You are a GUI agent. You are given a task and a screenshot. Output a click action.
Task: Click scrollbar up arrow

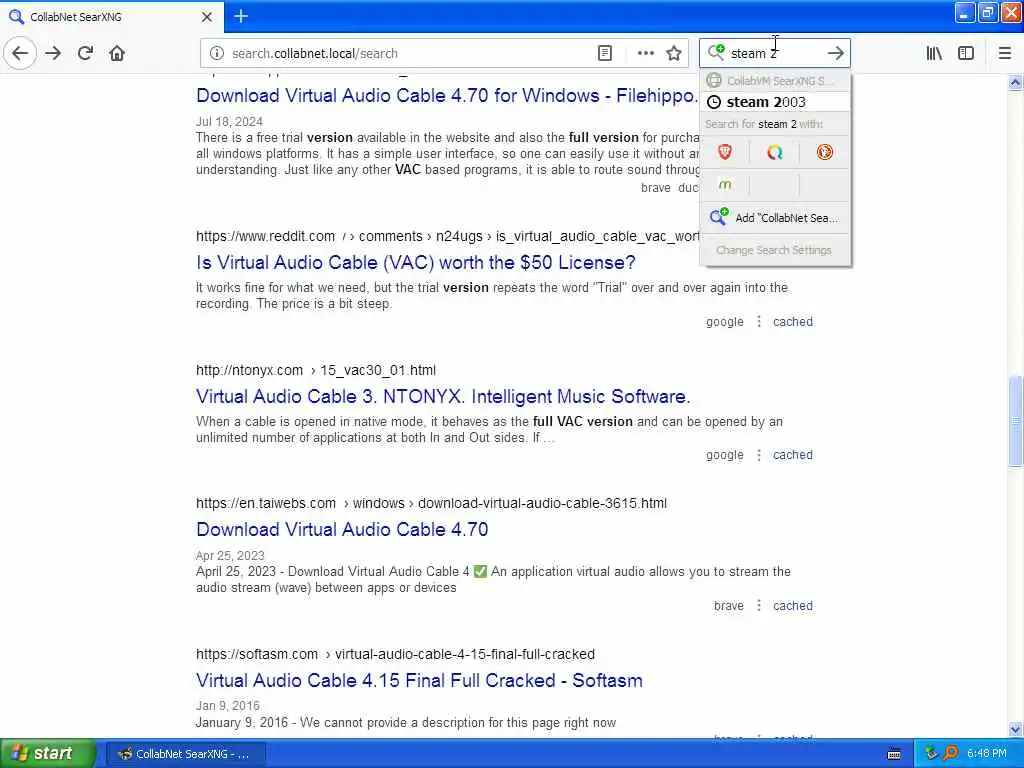[1015, 82]
